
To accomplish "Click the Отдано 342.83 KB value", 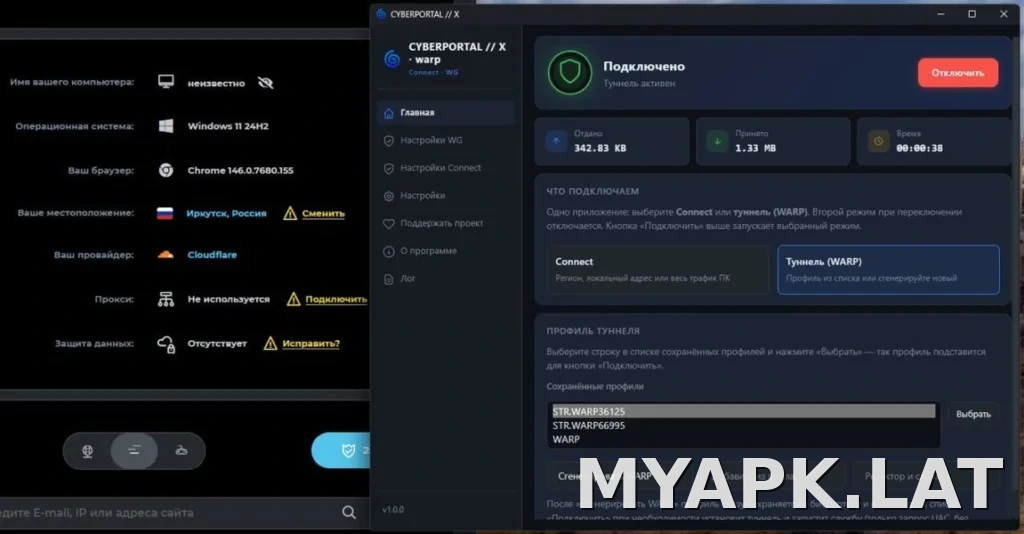I will coord(600,148).
